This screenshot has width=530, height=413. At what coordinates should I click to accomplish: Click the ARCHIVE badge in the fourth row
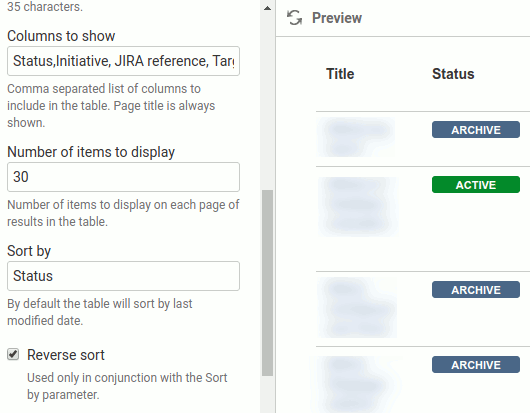[476, 365]
